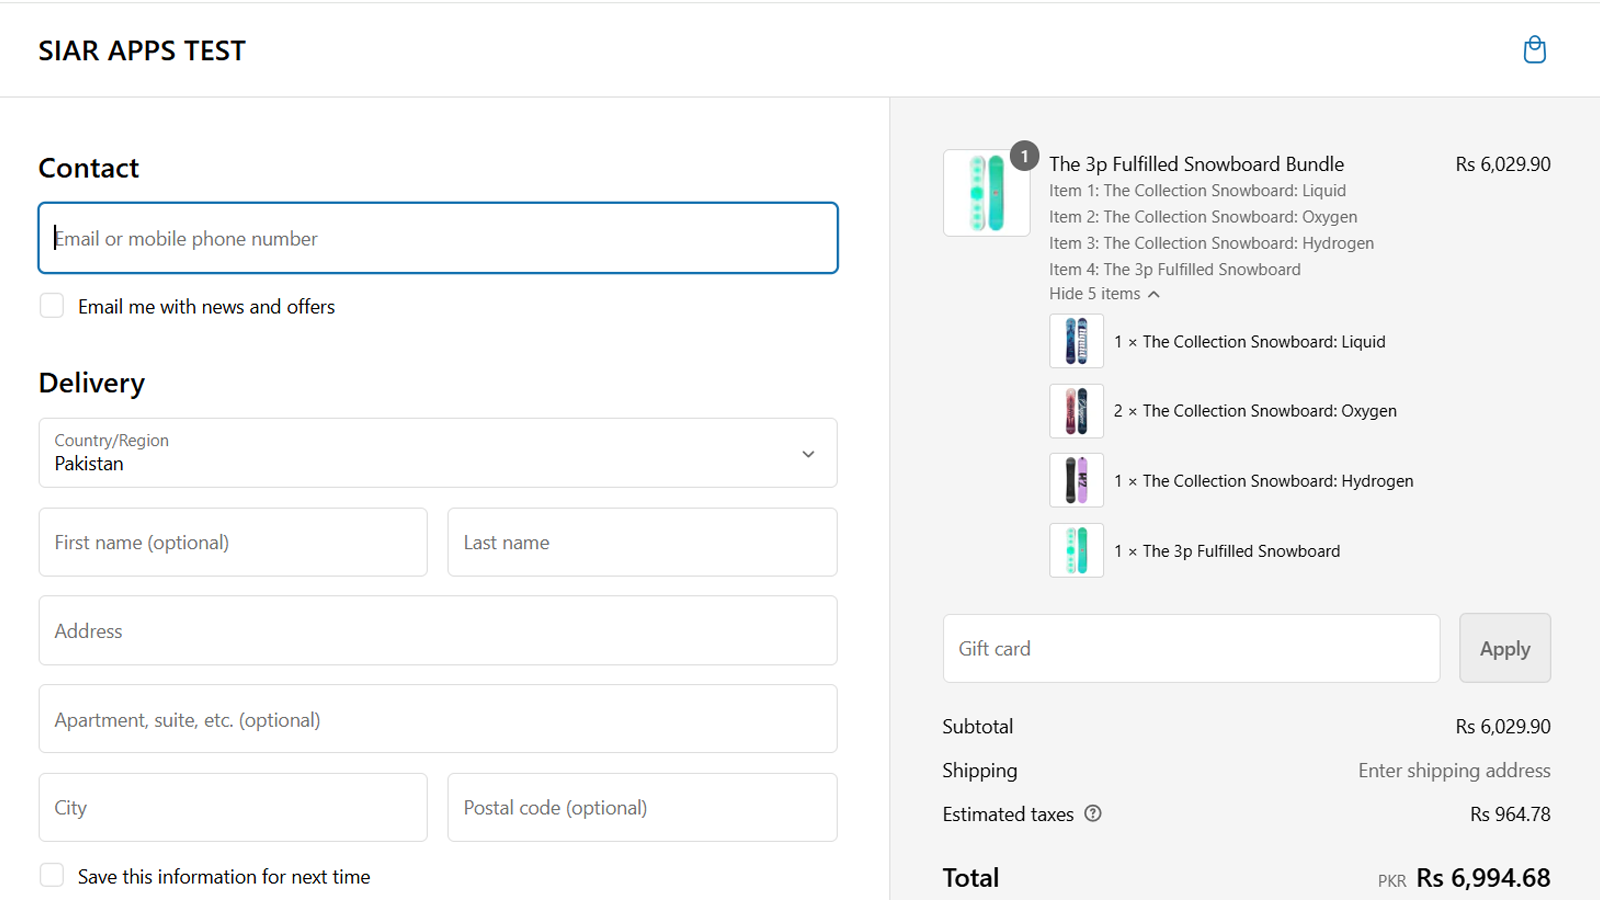Click The Collection Snowboard: Liquid thumbnail
1600x900 pixels.
pyautogui.click(x=1076, y=341)
